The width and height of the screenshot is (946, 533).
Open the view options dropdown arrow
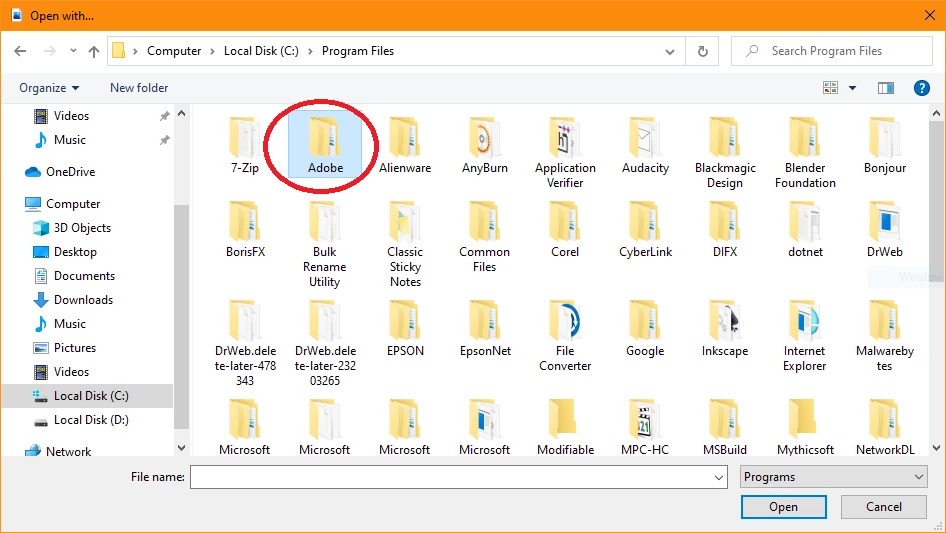tap(852, 88)
